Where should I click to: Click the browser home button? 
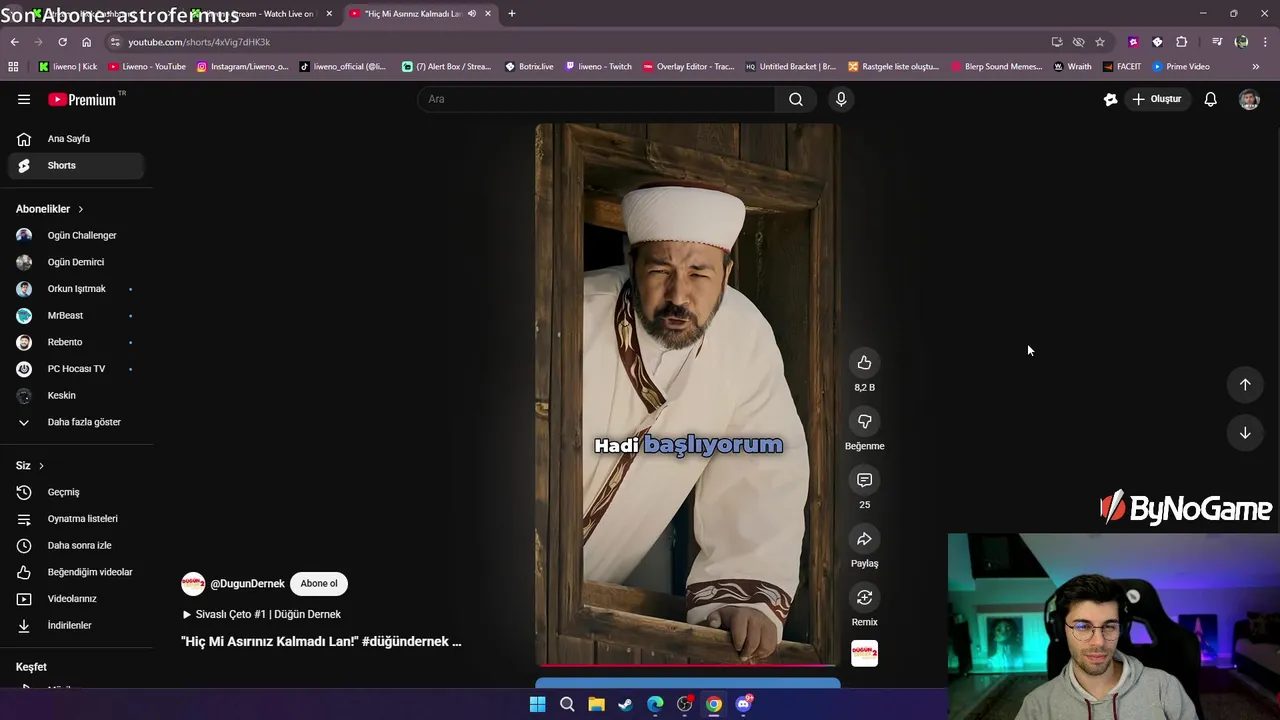coord(86,42)
